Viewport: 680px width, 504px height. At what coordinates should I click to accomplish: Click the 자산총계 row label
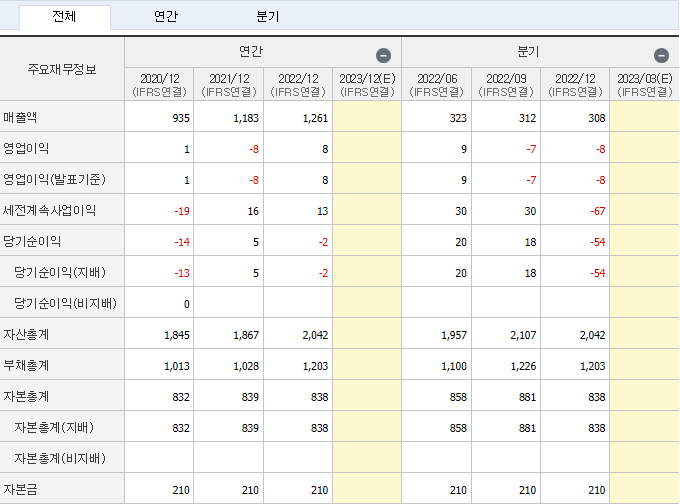(x=26, y=335)
